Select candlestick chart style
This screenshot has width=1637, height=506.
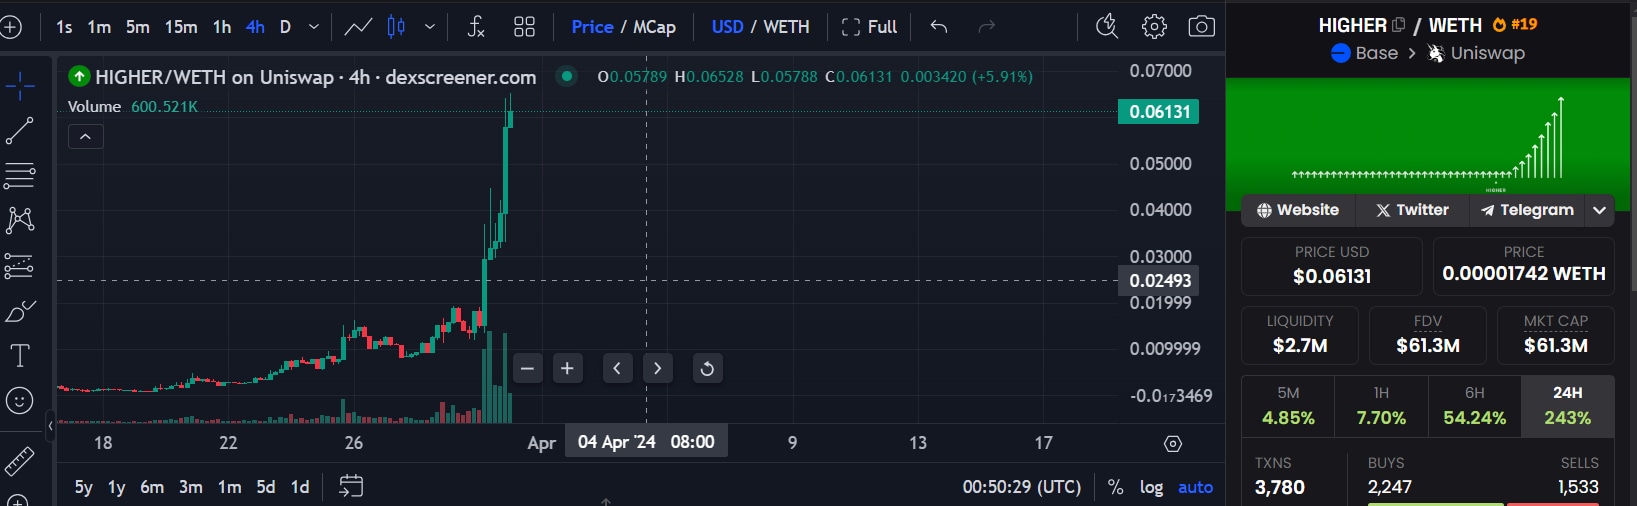396,27
